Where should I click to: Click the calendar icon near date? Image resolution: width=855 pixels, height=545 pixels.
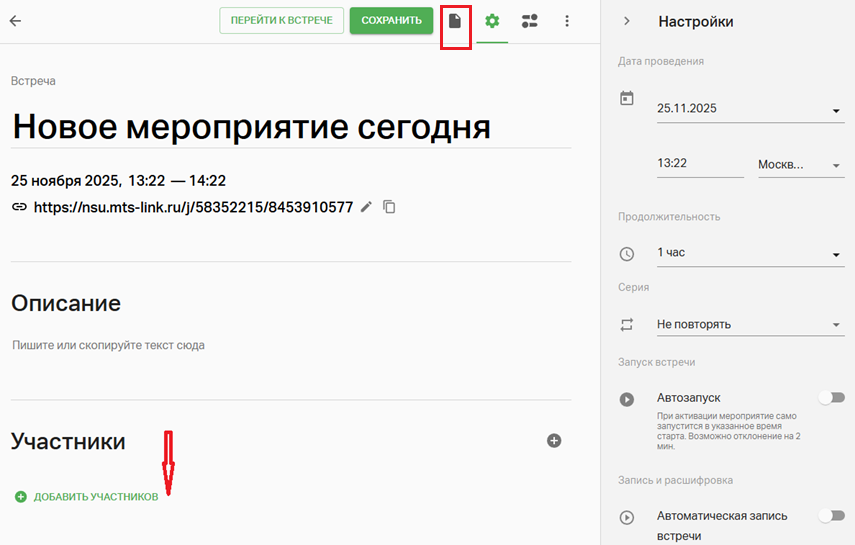627,98
